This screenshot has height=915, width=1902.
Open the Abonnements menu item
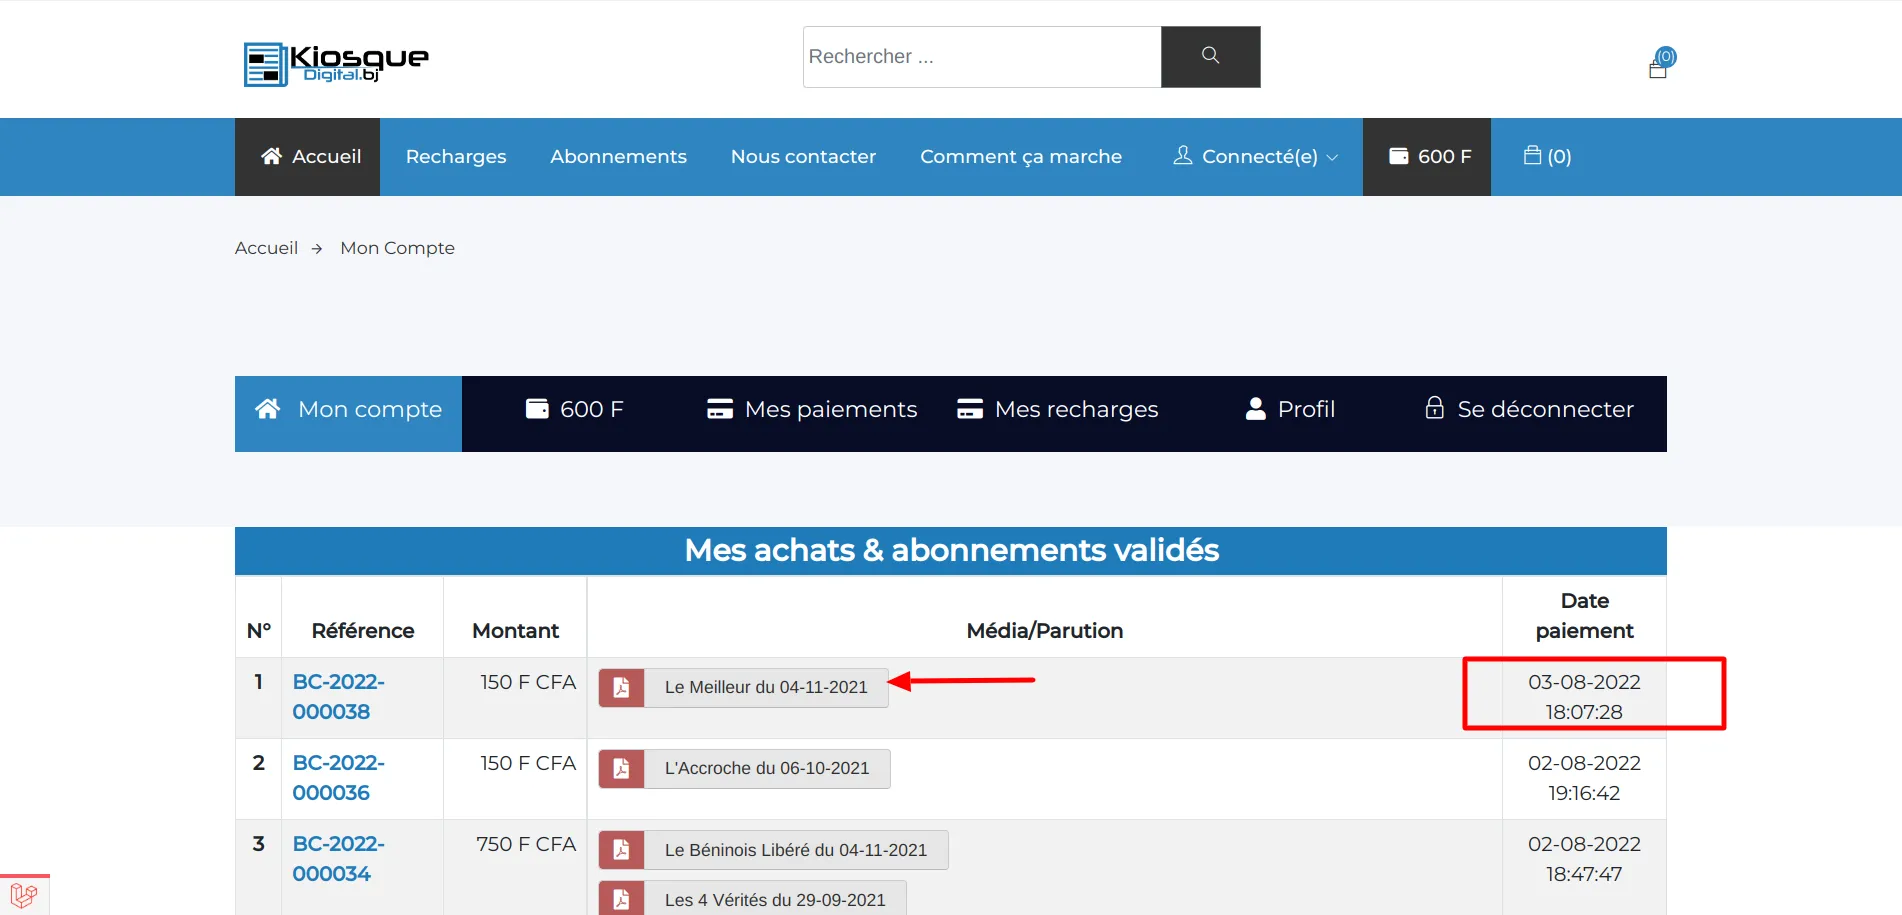tap(618, 156)
